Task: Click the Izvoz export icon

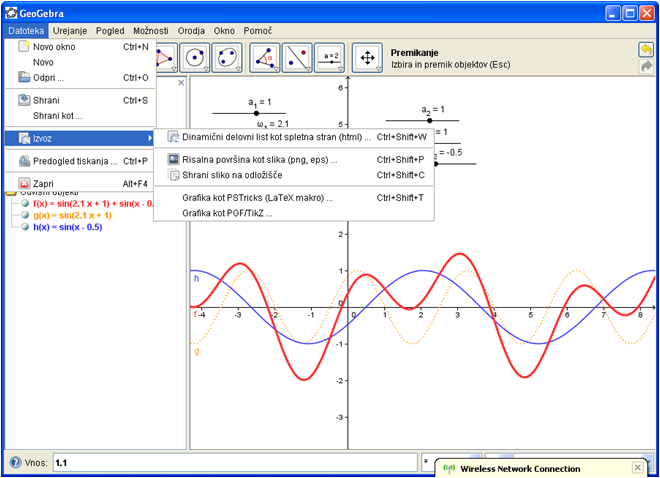Action: coord(24,138)
